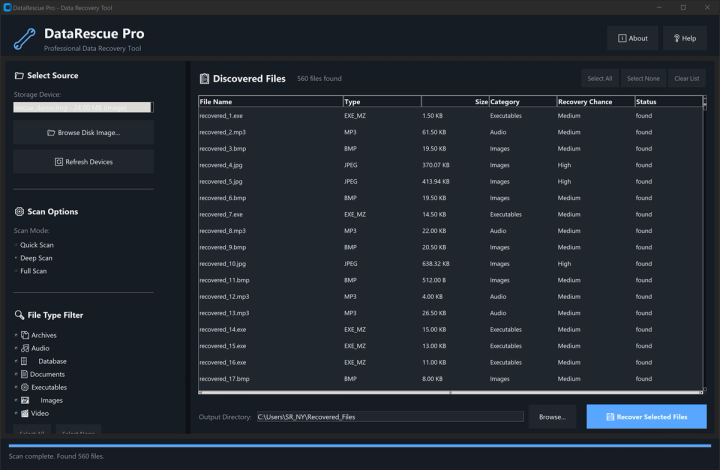Sort by the Category column header
The image size is (720, 470).
pyautogui.click(x=523, y=101)
